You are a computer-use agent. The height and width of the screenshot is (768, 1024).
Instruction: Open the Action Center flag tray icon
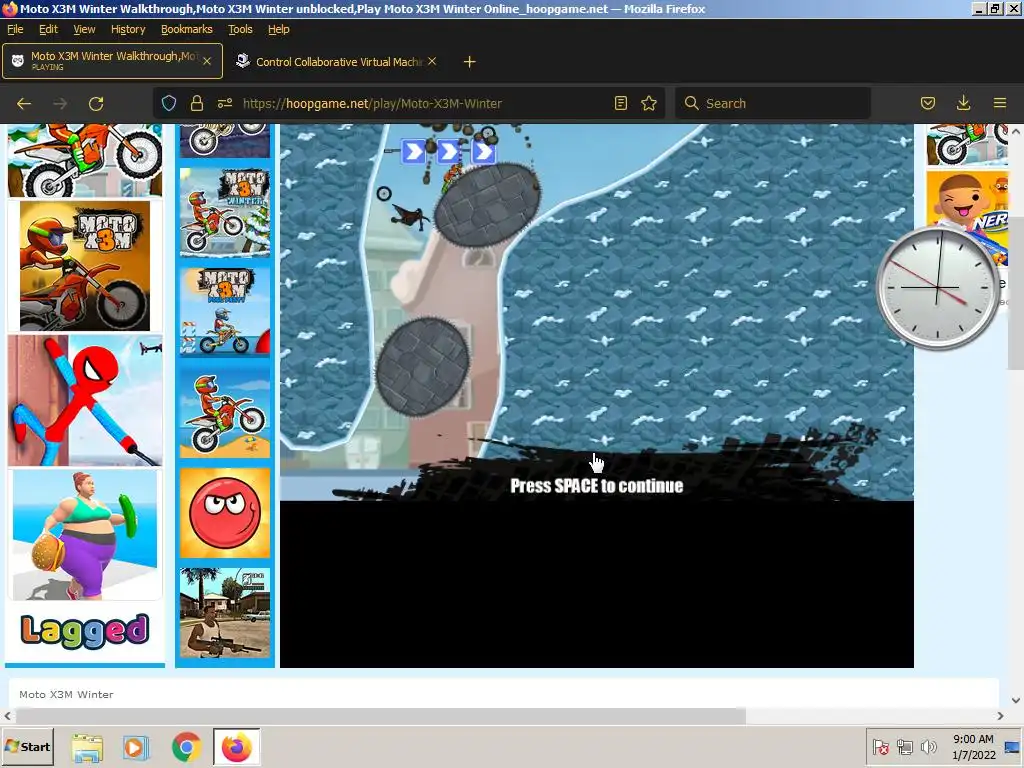point(881,747)
